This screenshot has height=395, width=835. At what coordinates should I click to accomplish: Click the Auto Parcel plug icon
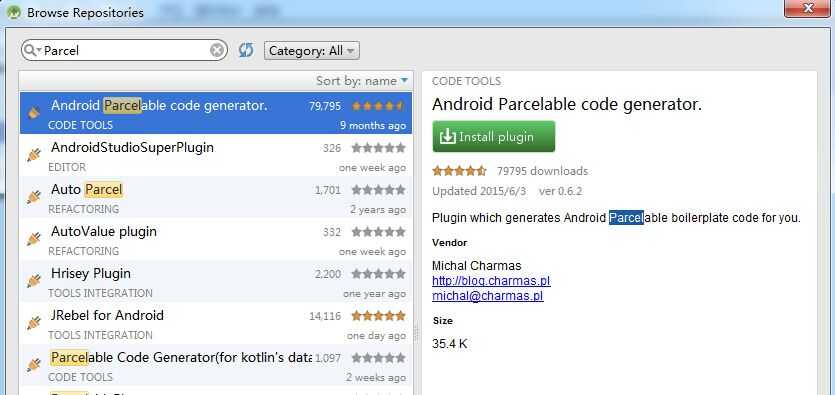34,197
